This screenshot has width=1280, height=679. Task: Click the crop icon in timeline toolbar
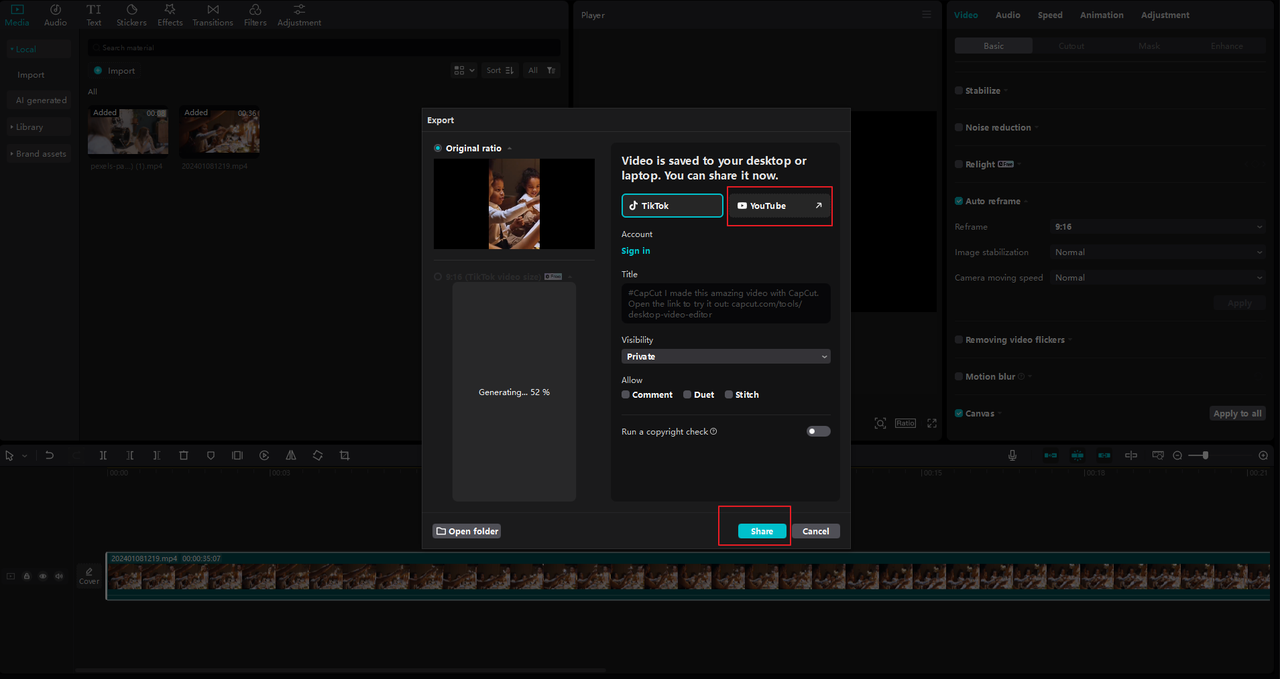pyautogui.click(x=344, y=455)
